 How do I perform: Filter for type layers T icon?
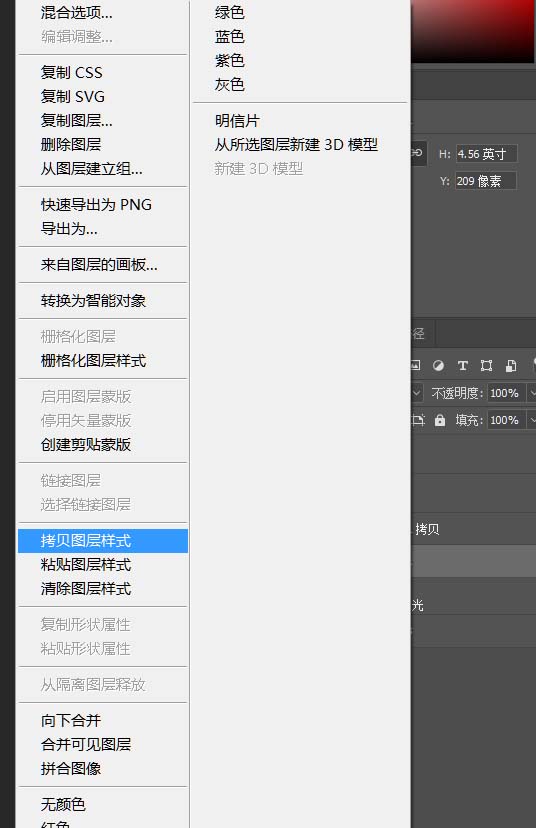pyautogui.click(x=463, y=365)
